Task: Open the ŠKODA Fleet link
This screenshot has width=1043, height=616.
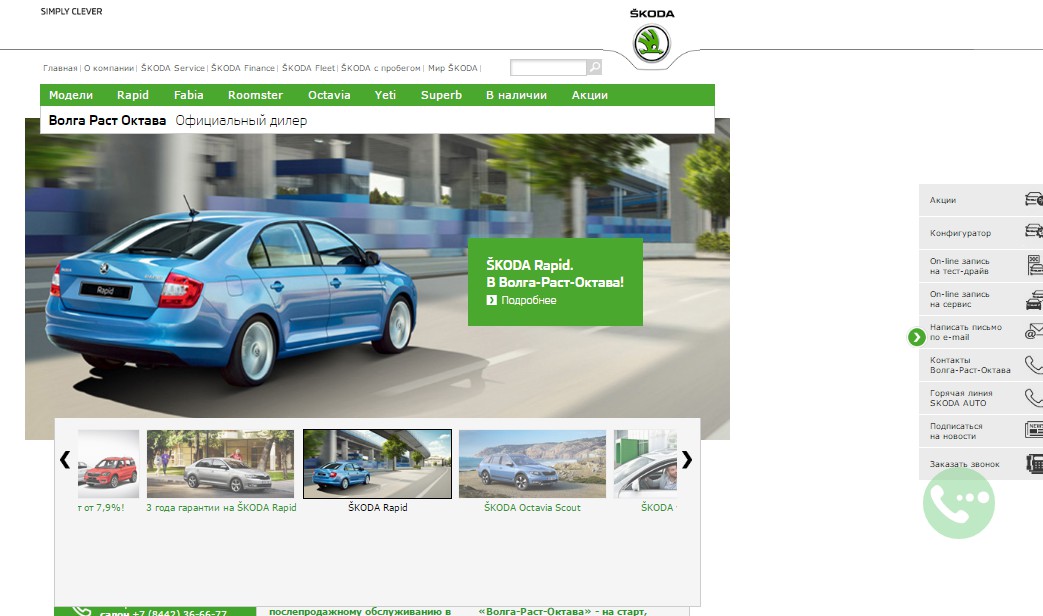Action: [308, 68]
